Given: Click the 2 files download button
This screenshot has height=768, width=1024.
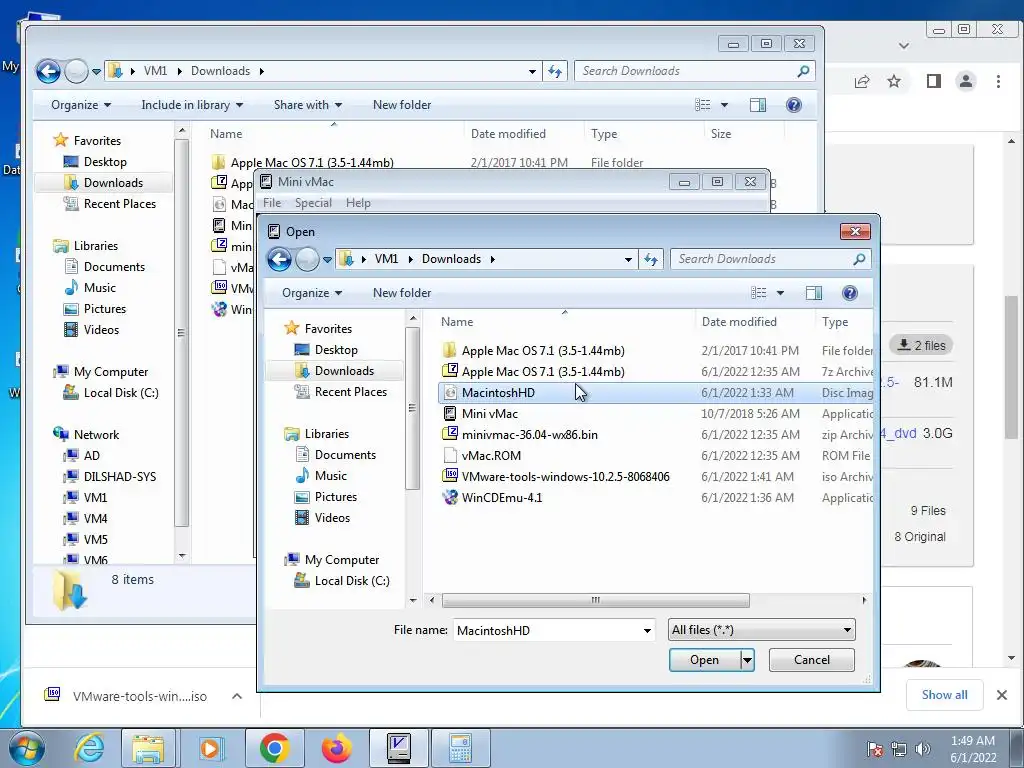Looking at the screenshot, I should 921,345.
